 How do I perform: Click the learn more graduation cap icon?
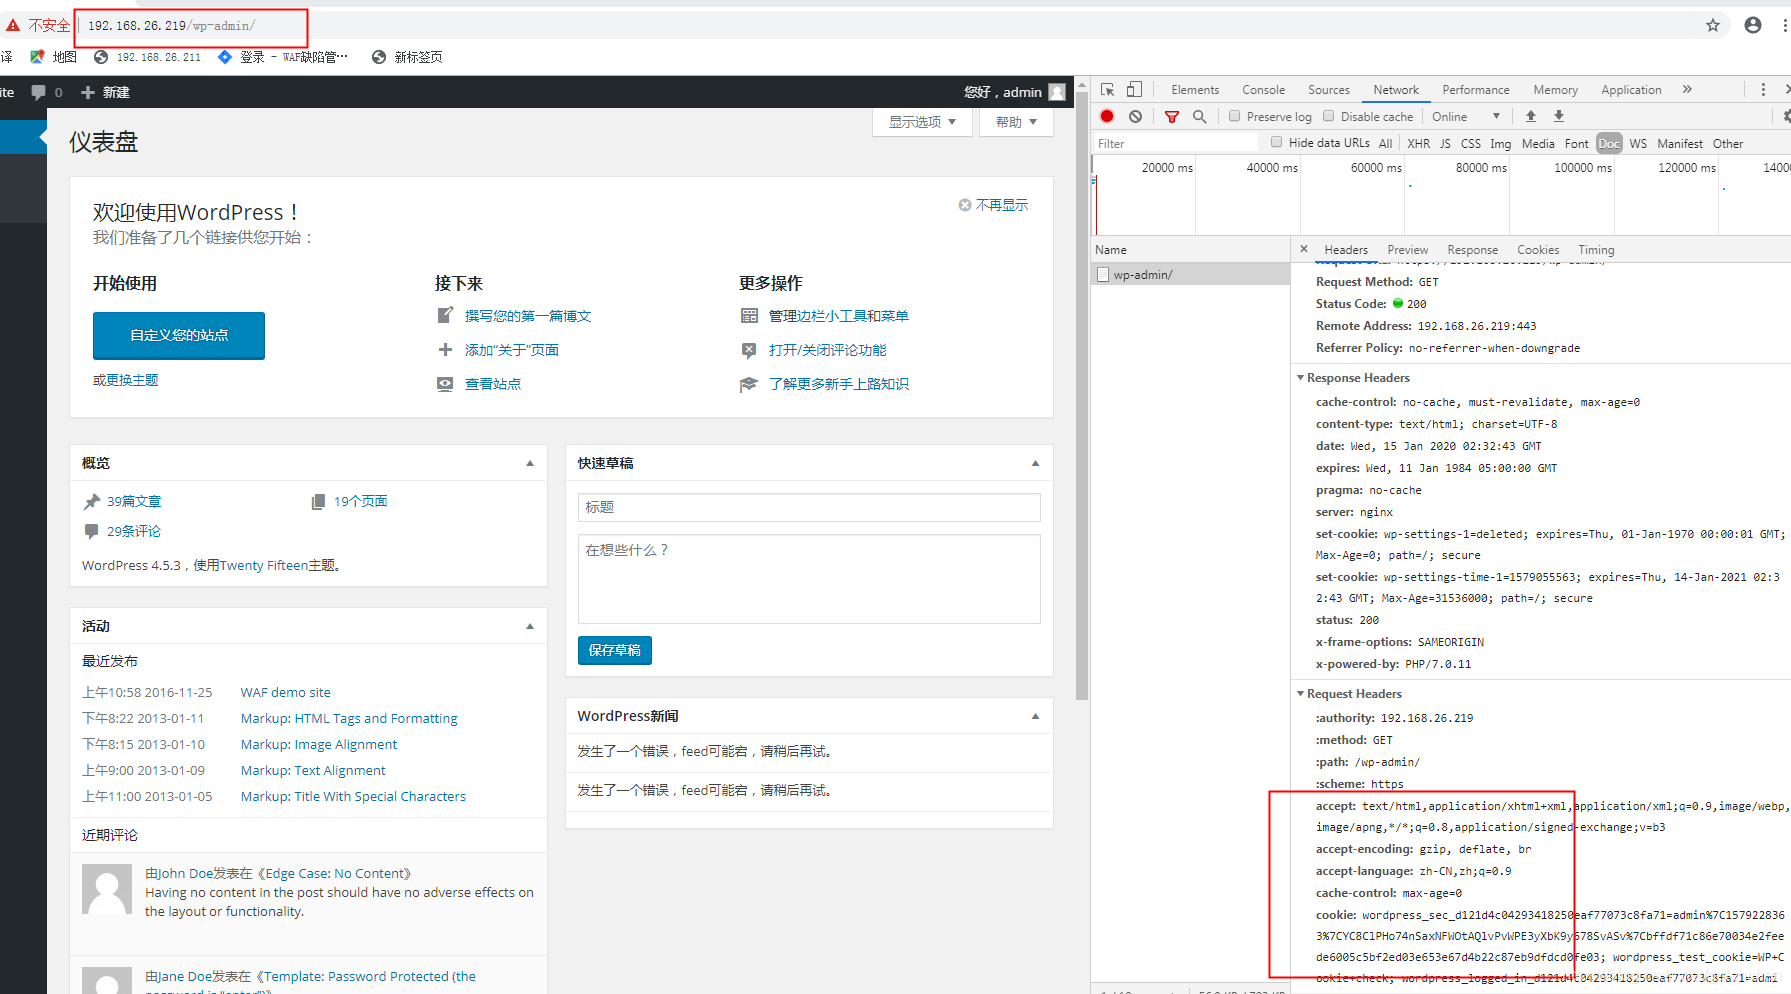749,384
